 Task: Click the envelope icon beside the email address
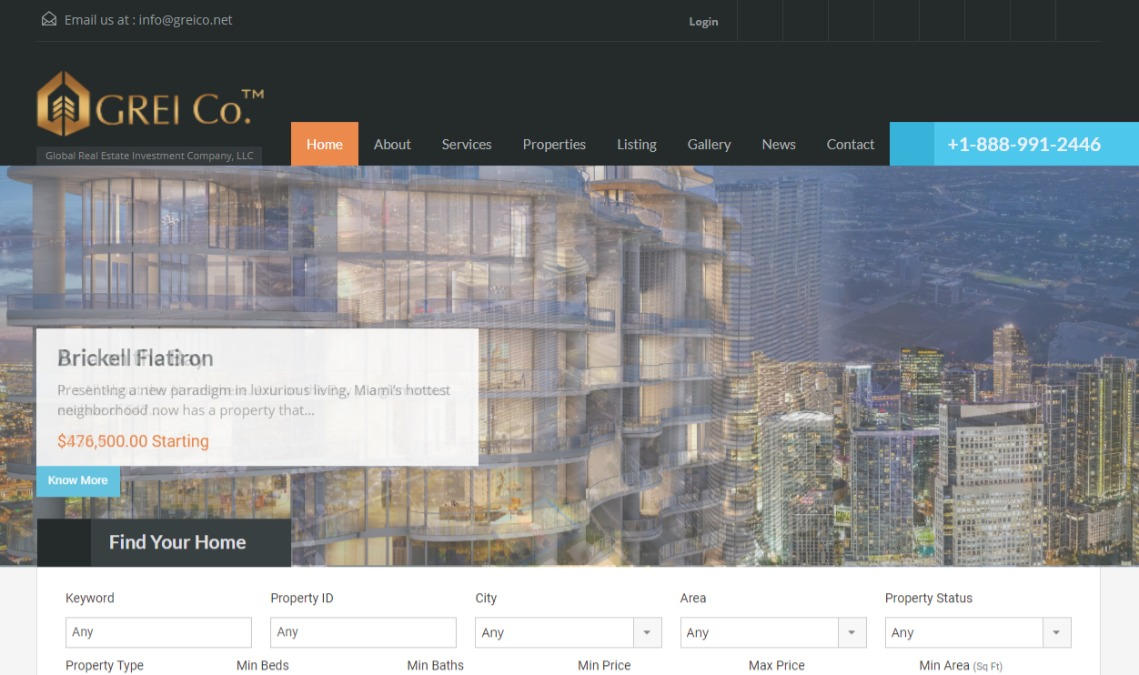tap(49, 19)
